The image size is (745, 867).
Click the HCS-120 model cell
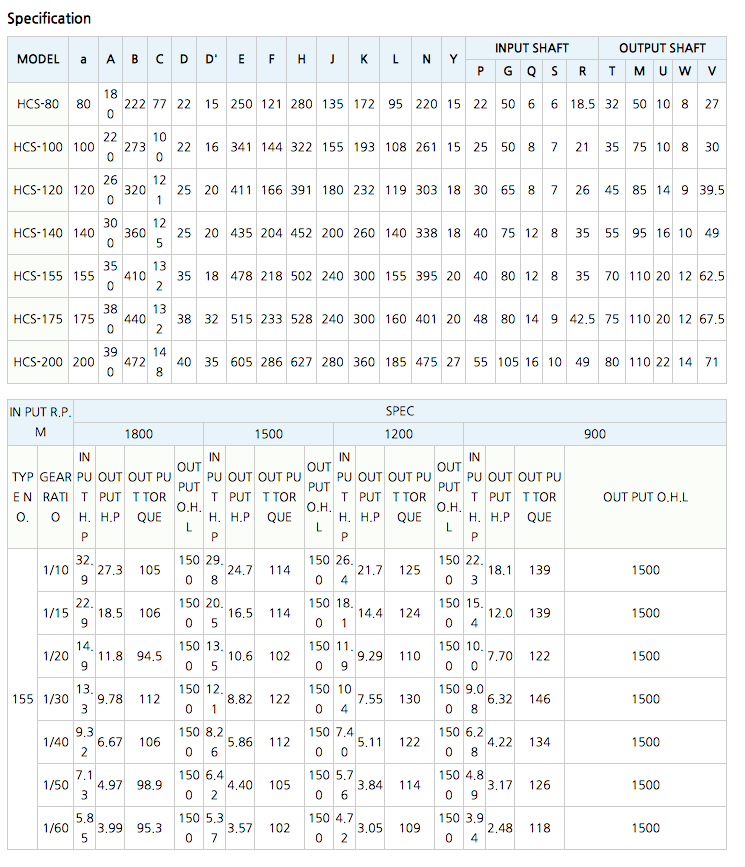click(38, 190)
